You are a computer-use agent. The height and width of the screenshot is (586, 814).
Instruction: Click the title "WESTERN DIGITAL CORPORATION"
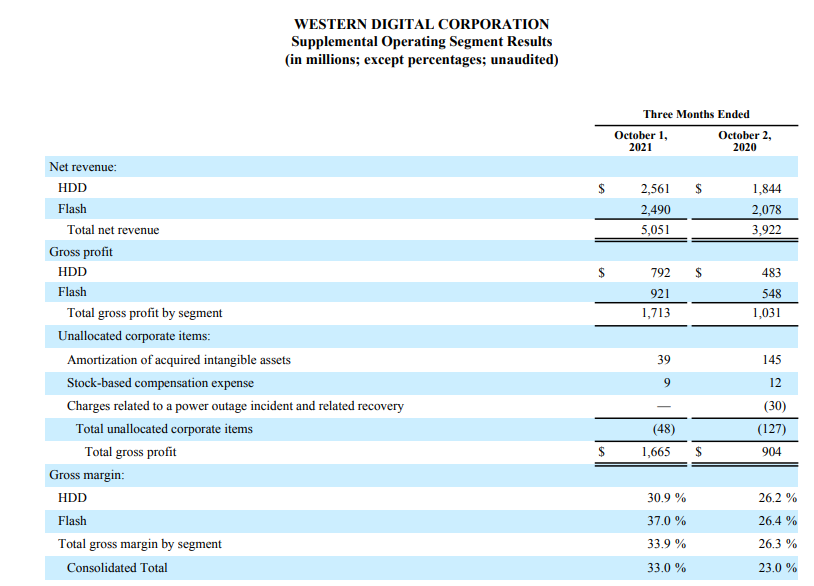click(x=421, y=24)
